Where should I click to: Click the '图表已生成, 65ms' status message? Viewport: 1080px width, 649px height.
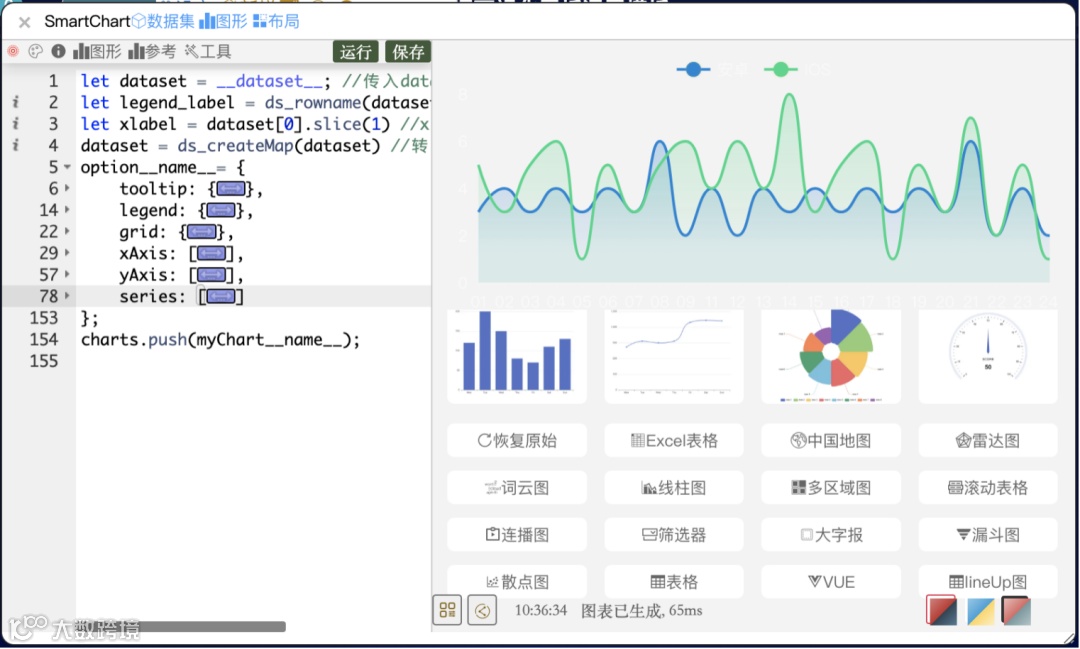641,610
